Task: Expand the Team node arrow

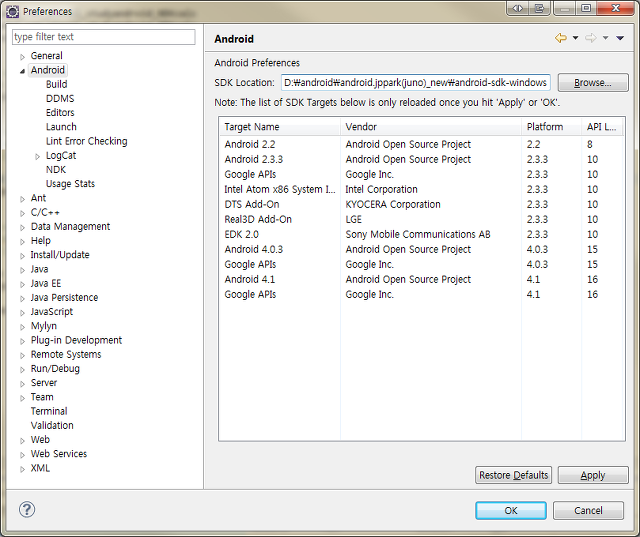Action: click(22, 398)
